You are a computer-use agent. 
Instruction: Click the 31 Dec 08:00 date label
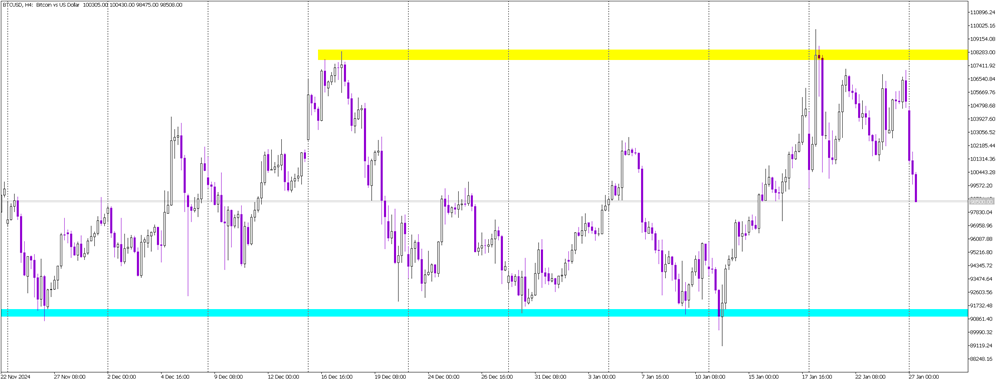coord(549,376)
